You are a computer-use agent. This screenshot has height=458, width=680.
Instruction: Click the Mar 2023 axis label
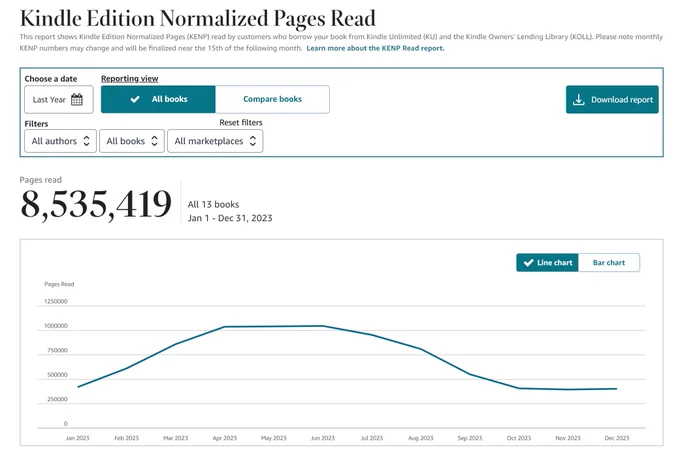coord(176,438)
